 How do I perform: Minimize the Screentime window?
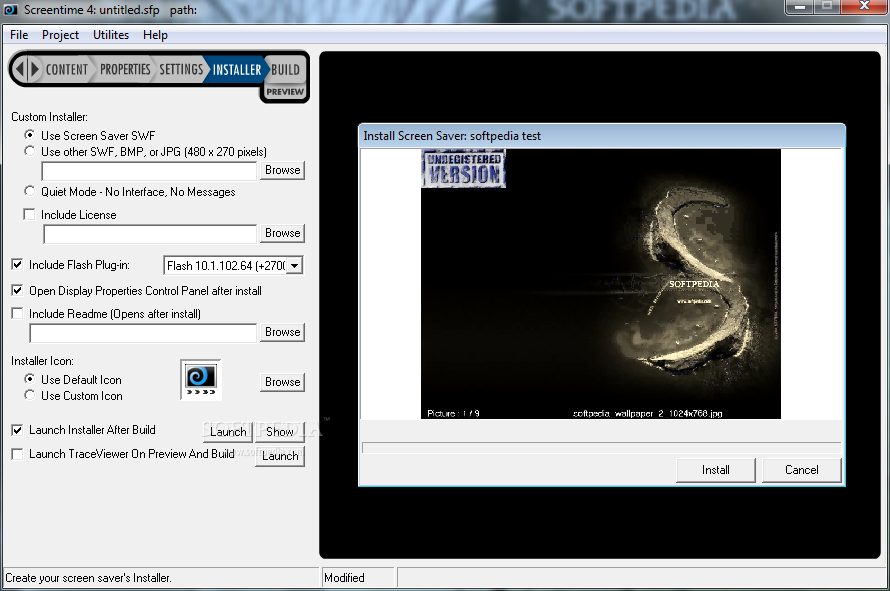(x=800, y=7)
